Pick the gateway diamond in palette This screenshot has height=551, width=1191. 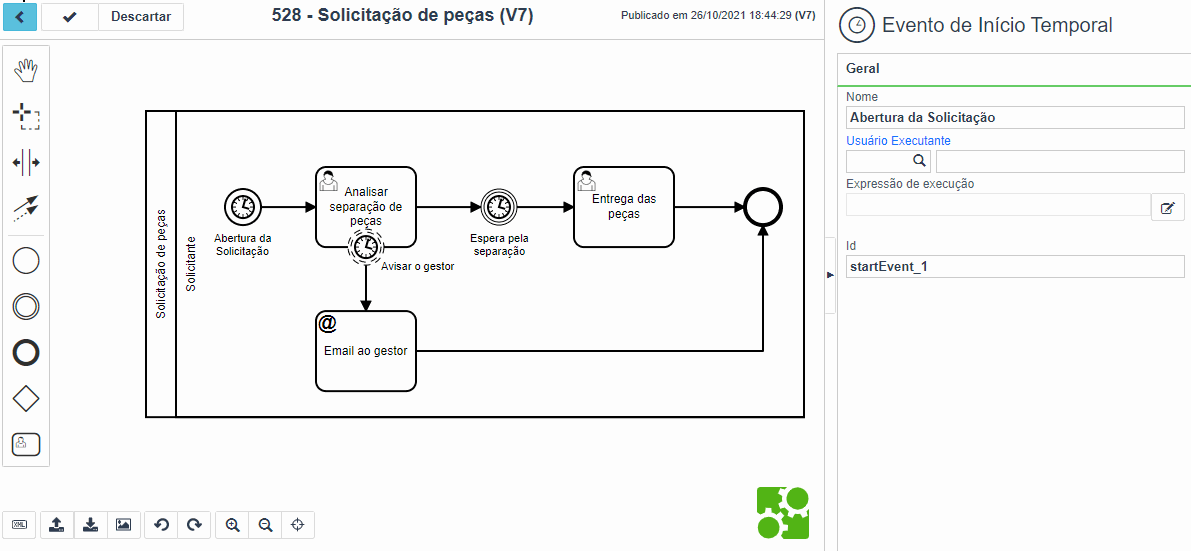[27, 398]
